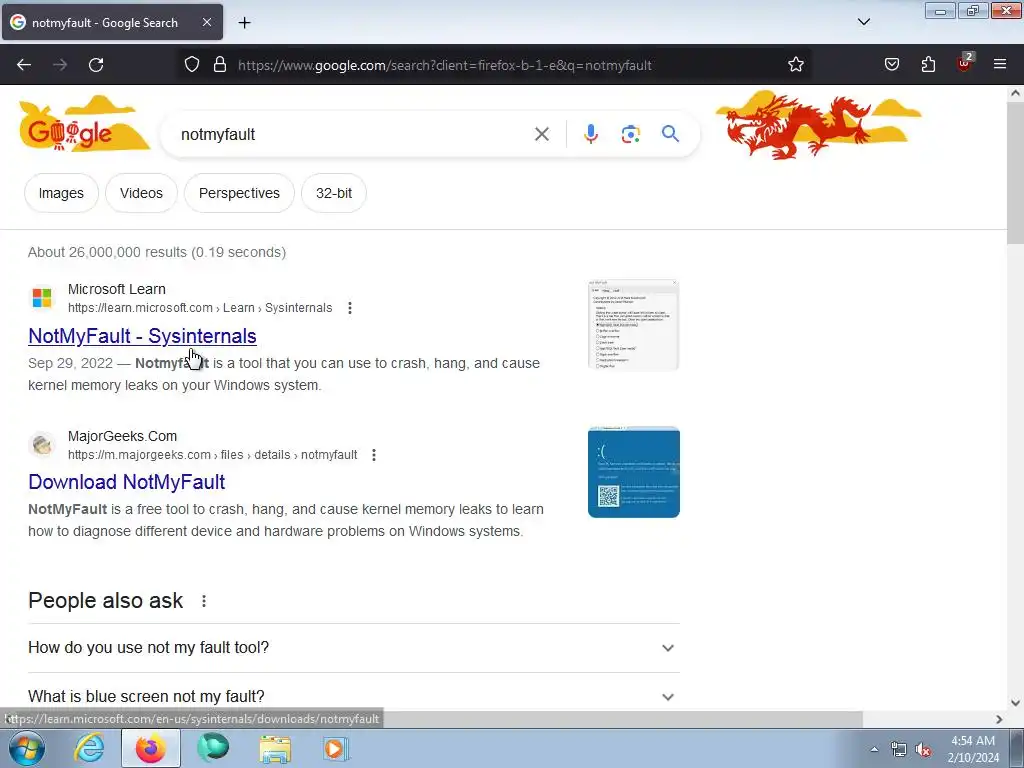The height and width of the screenshot is (768, 1024).
Task: Click the horizontal scrollbar right arrow
Action: [x=999, y=719]
